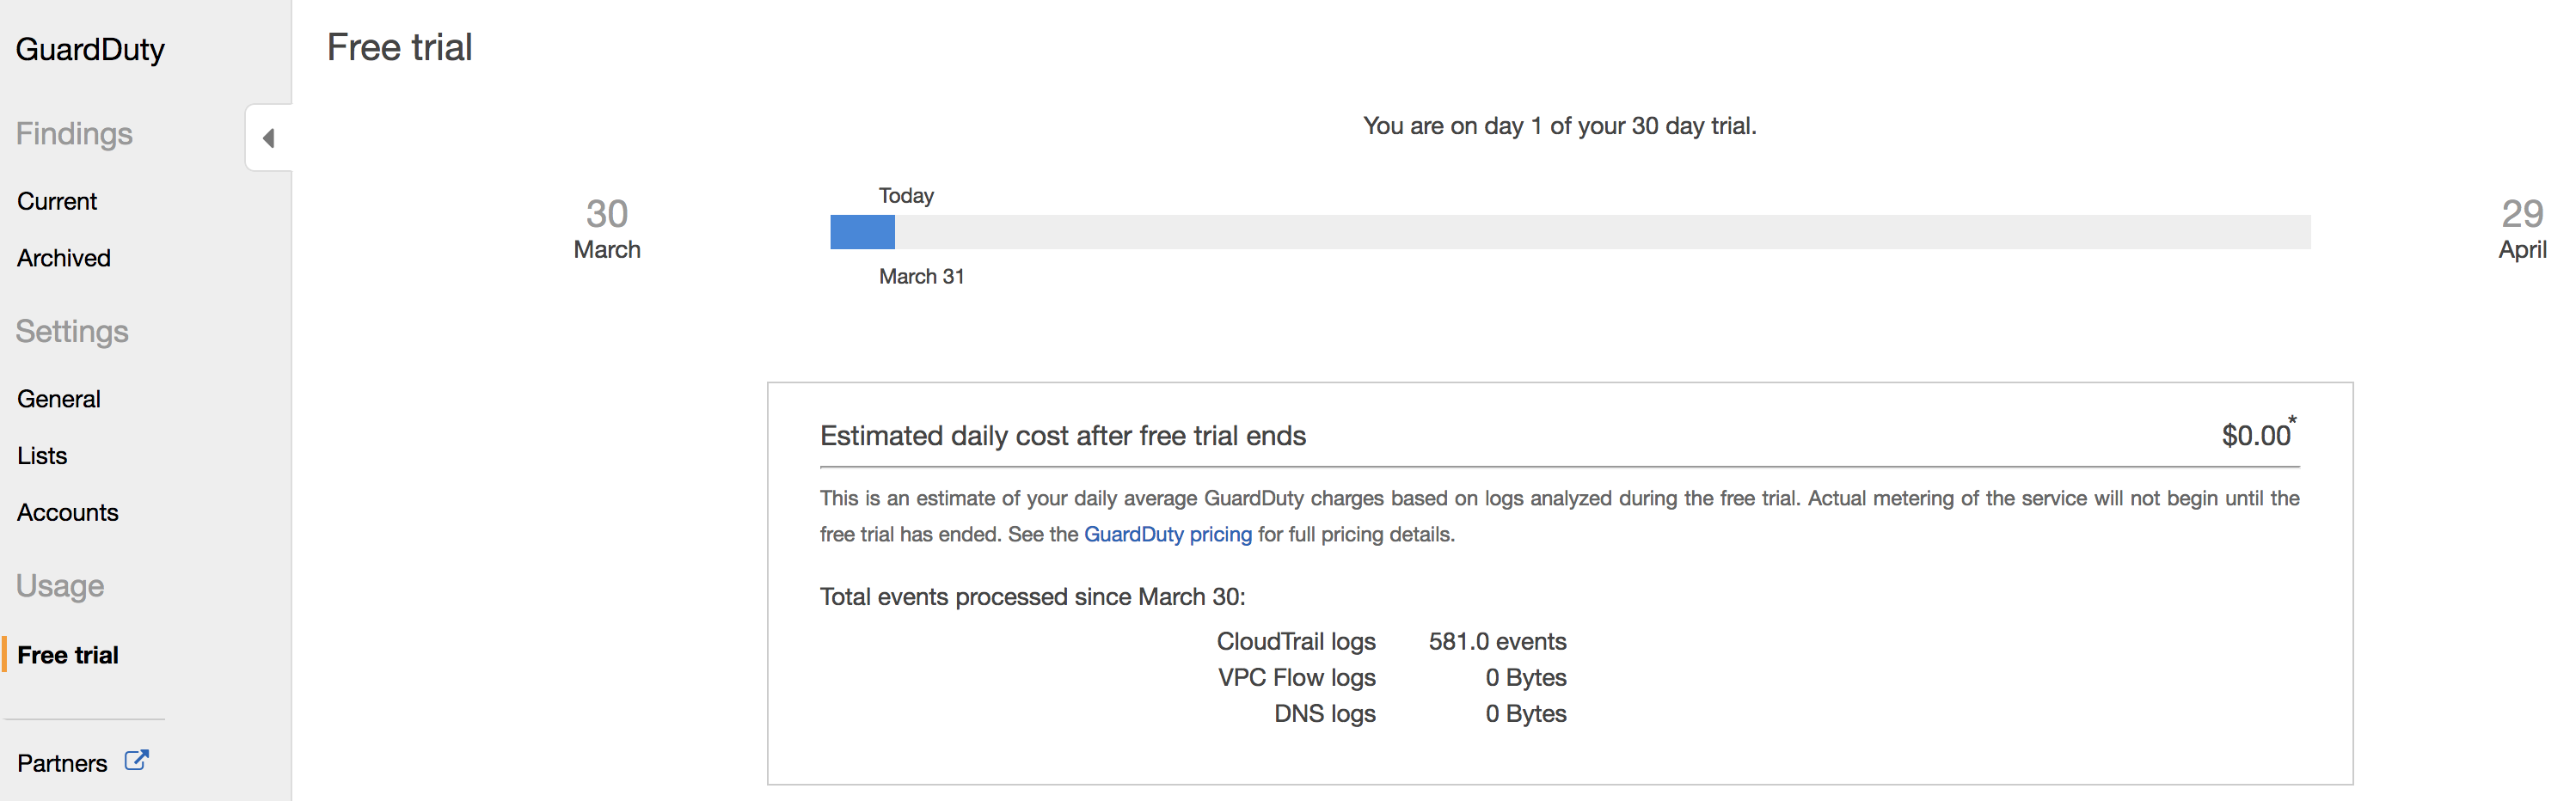Click the gray remaining trial progress bar
The height and width of the screenshot is (801, 2576).
[x=1600, y=232]
